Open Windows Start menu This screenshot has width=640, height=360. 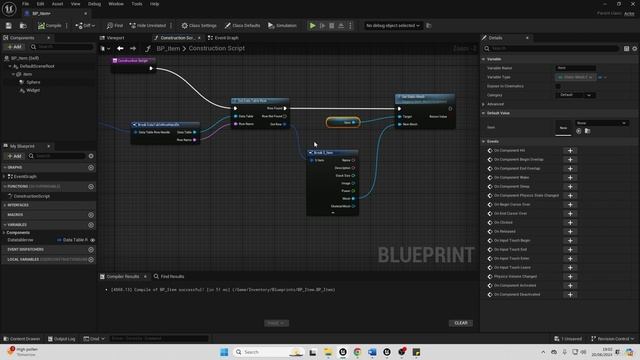[x=224, y=352]
